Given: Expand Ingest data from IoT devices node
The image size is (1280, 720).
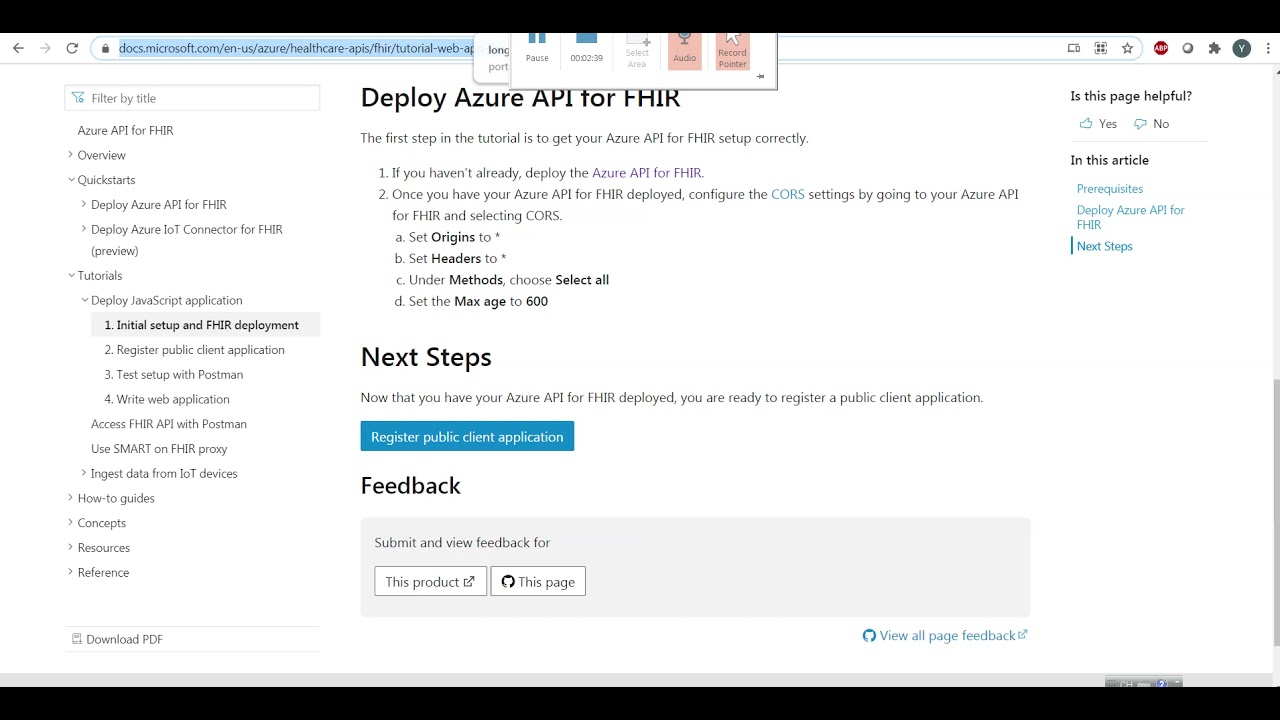Looking at the screenshot, I should pos(84,474).
